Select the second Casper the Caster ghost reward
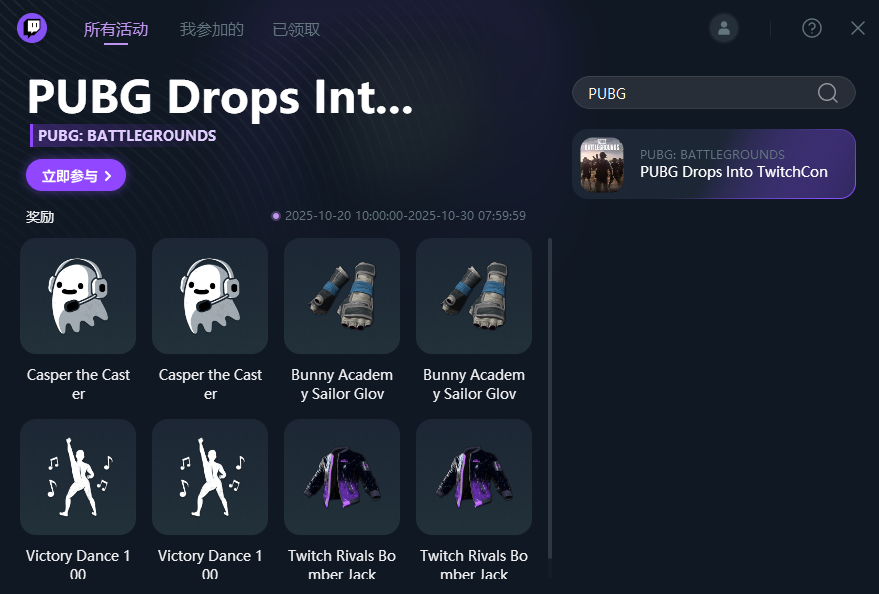 (x=210, y=296)
